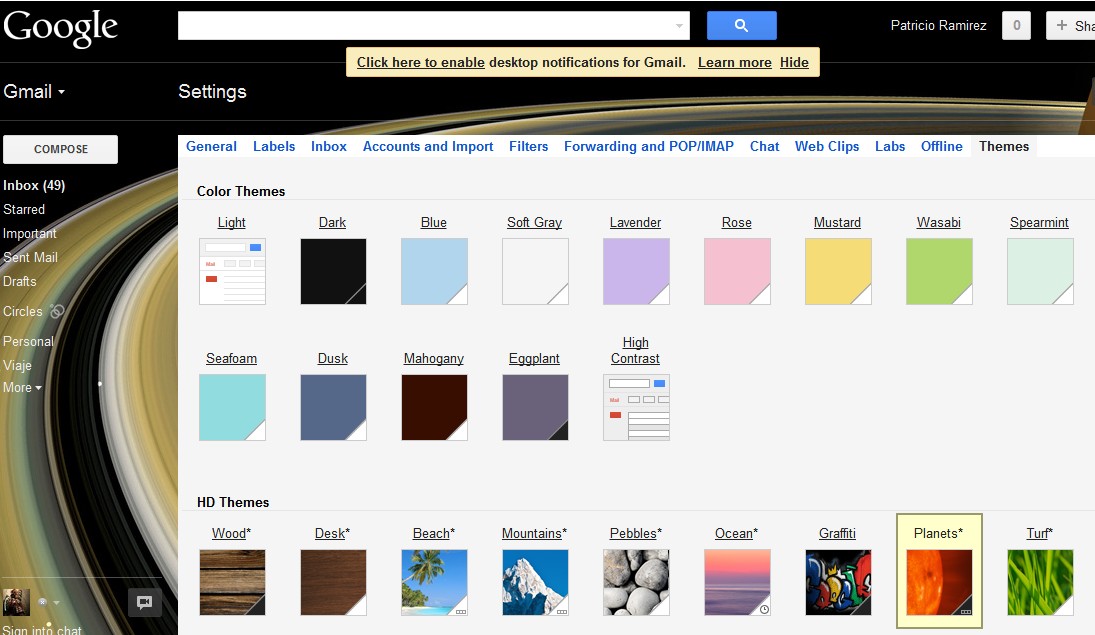
Task: Open the Viaje label
Action: [17, 365]
